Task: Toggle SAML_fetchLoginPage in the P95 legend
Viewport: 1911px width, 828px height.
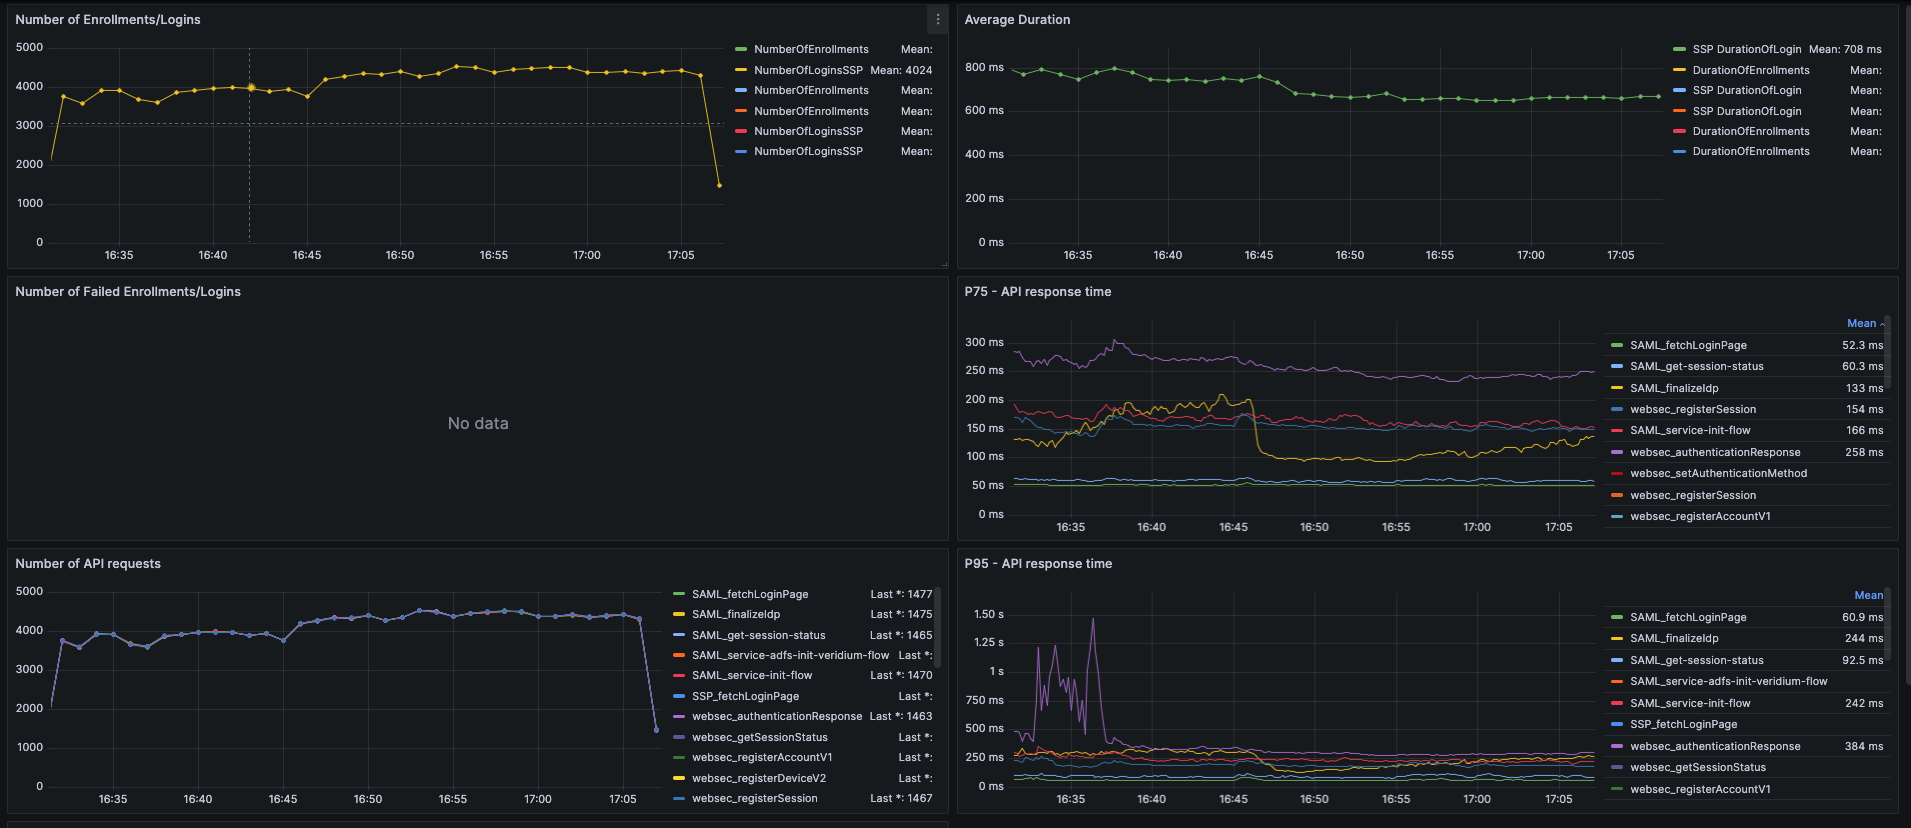Action: (1688, 617)
